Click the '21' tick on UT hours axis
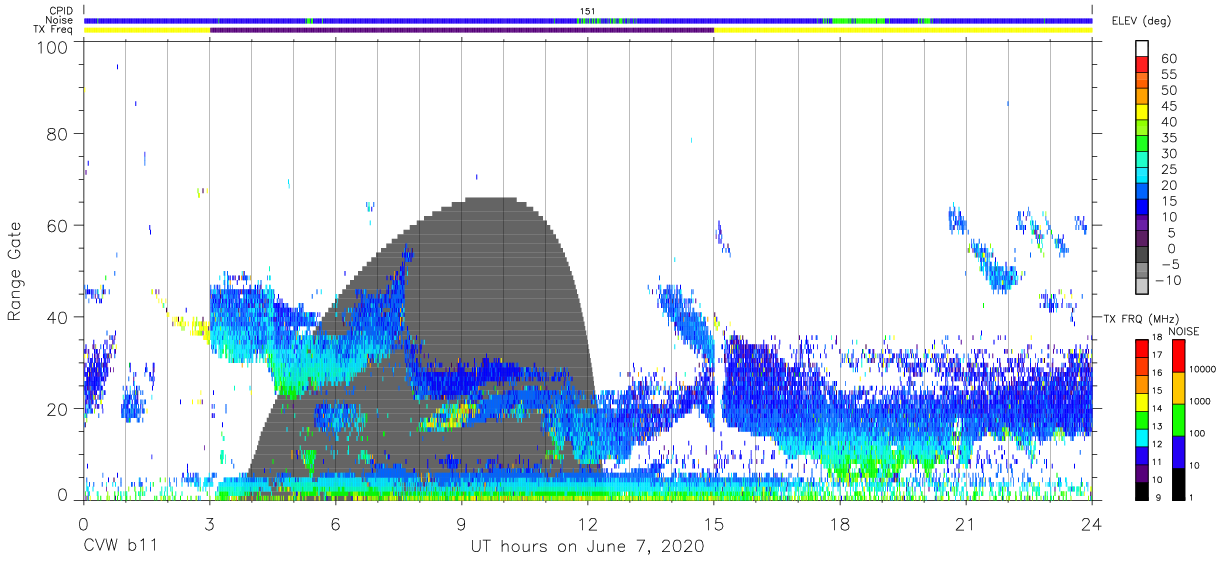 tap(966, 524)
